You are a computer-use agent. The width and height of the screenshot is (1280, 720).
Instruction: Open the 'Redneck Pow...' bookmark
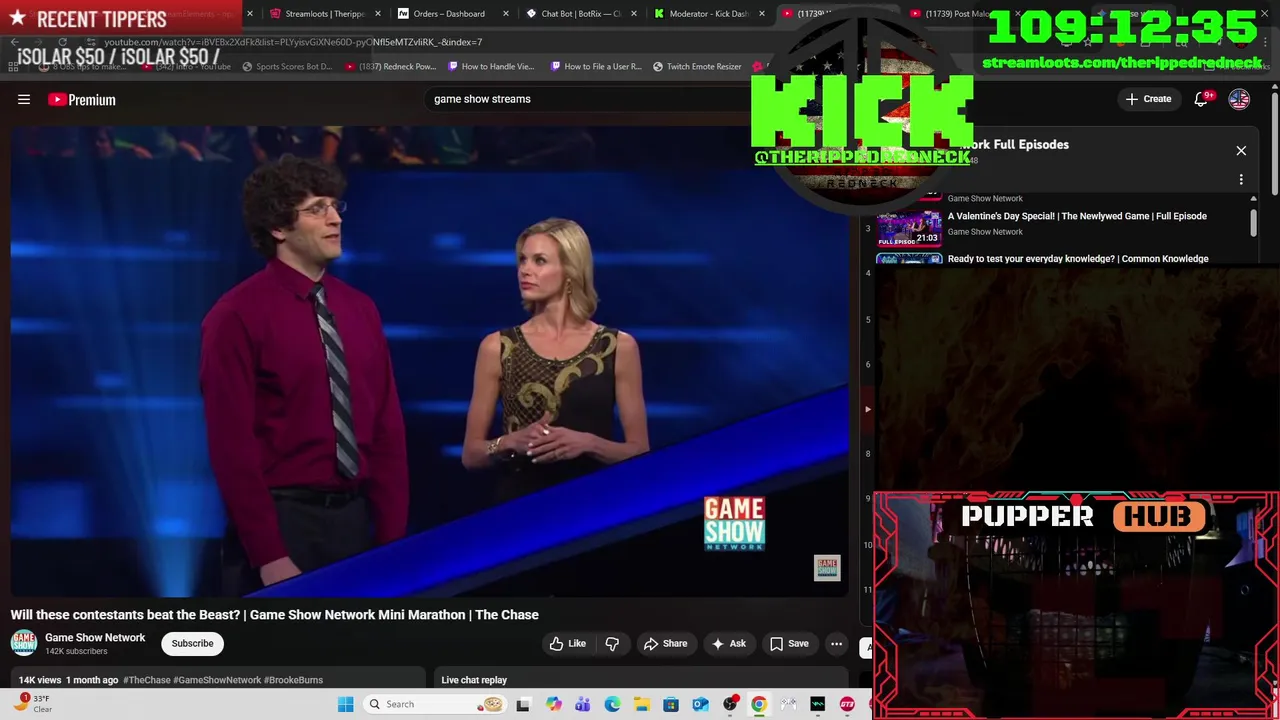(391, 67)
